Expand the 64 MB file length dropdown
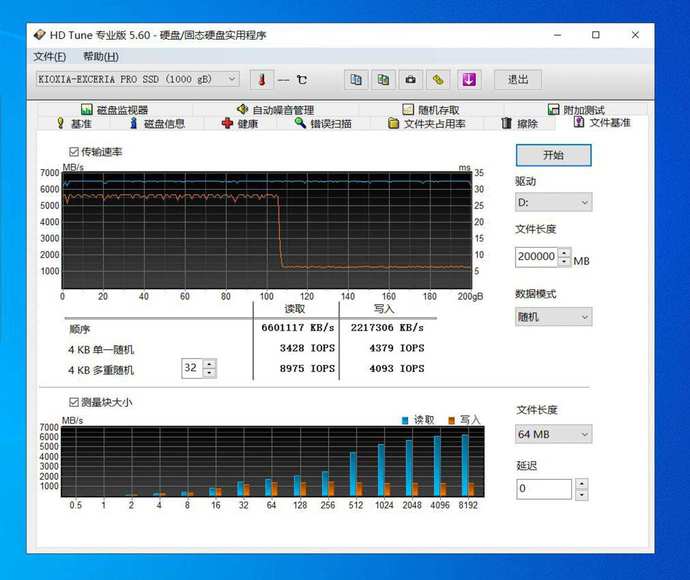The image size is (690, 580). pyautogui.click(x=553, y=434)
